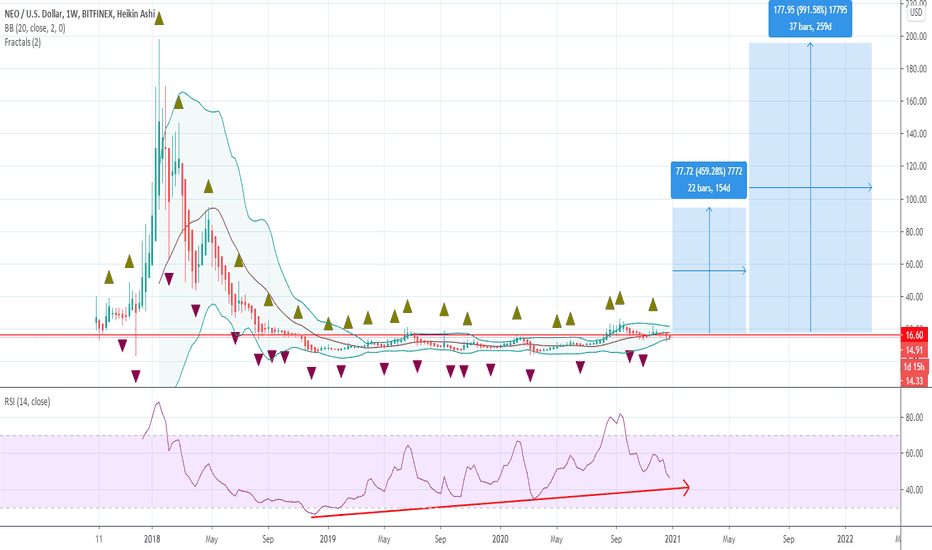Select the BB (20, close, 2, 0) indicator legend
This screenshot has width=932, height=550.
pyautogui.click(x=34, y=28)
